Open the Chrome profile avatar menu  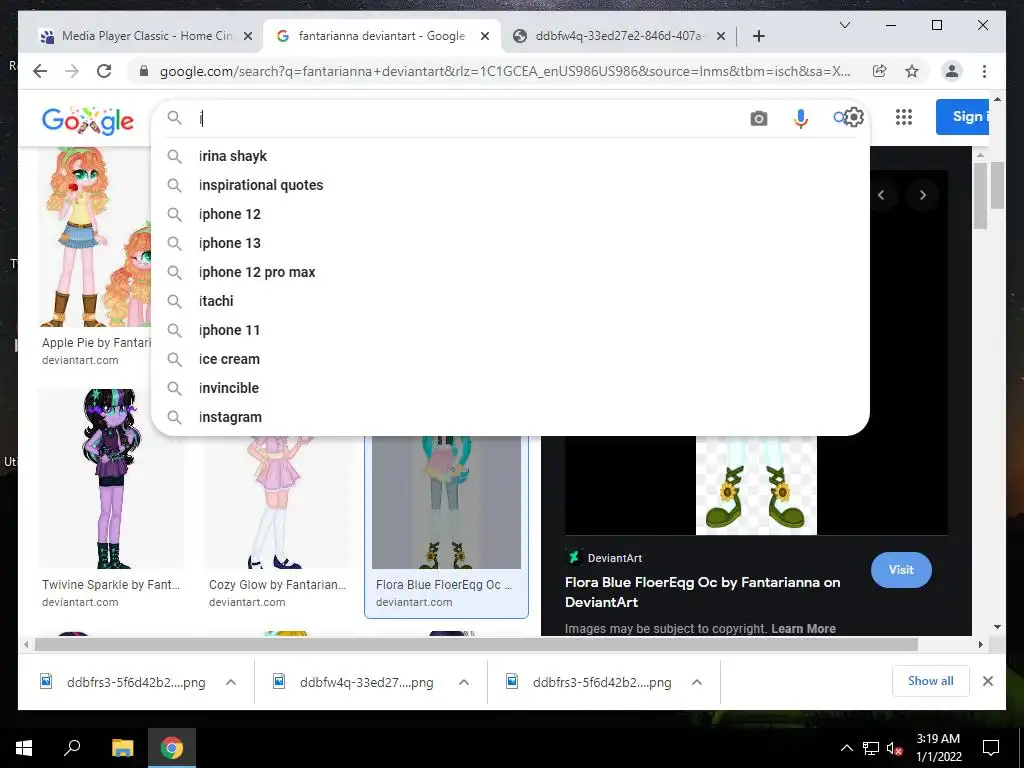coord(952,71)
